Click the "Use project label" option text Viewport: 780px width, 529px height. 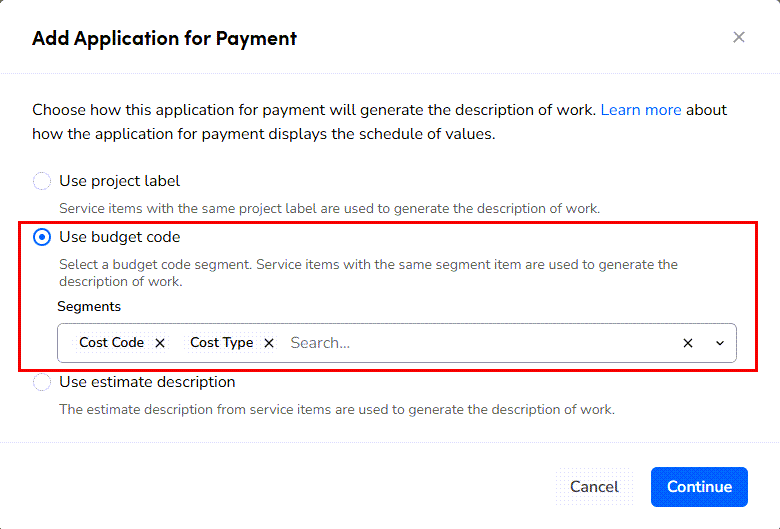(120, 181)
